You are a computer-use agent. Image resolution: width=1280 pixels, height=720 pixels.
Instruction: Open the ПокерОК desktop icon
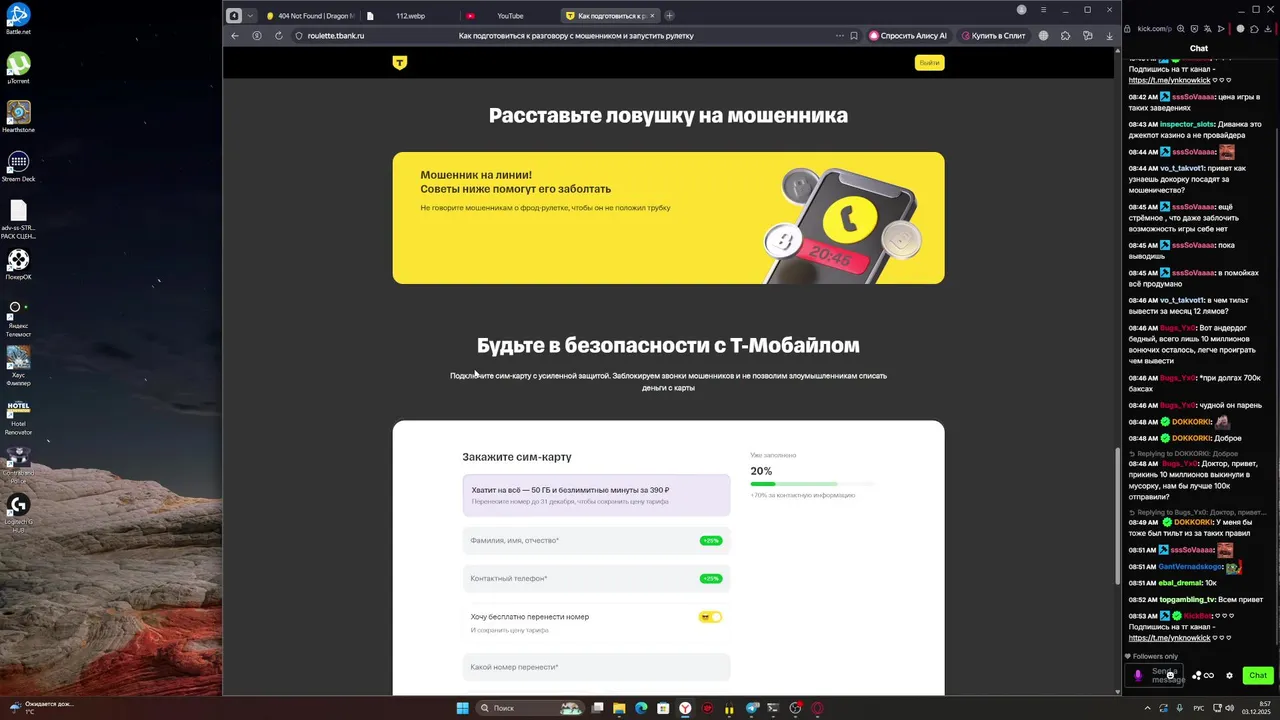pyautogui.click(x=18, y=263)
